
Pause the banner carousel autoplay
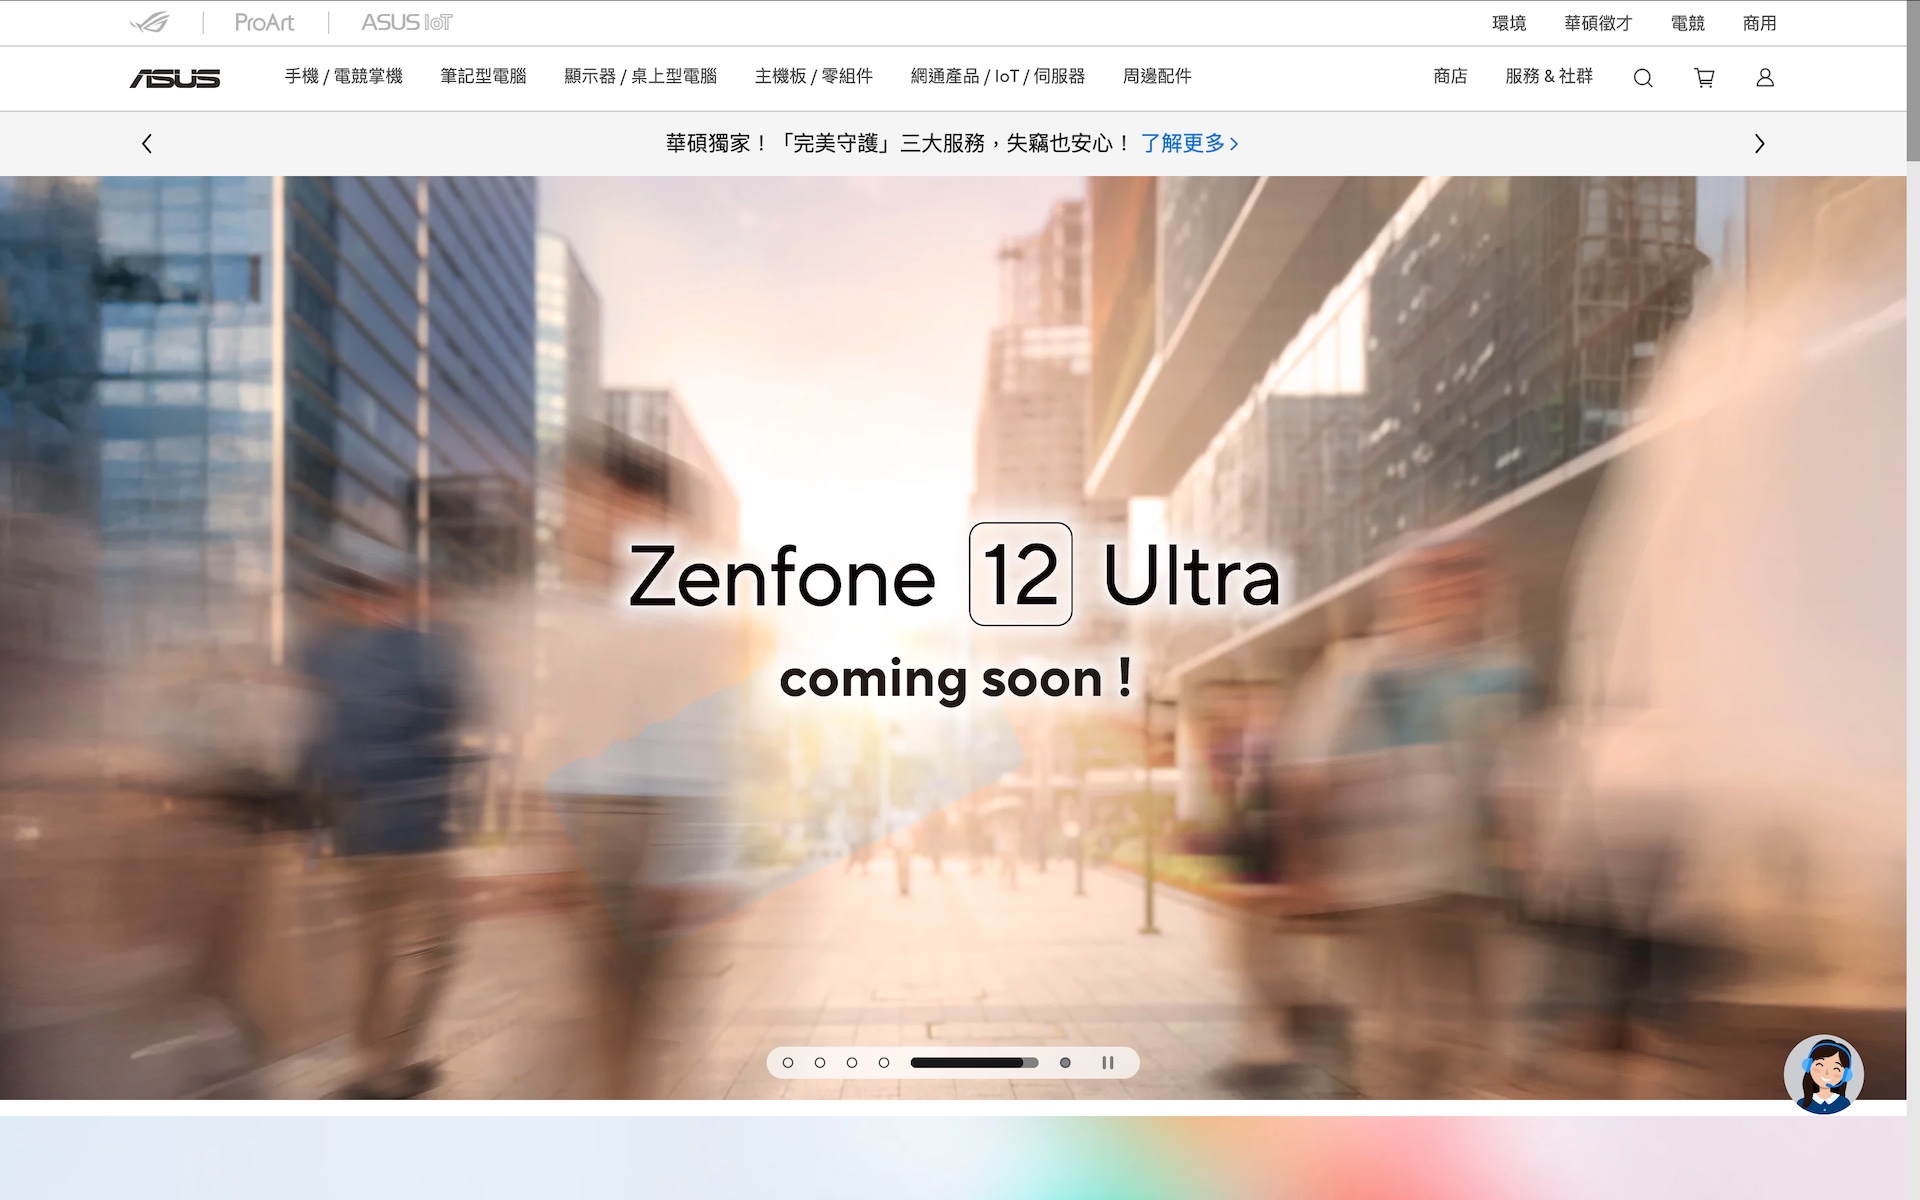coord(1108,1062)
